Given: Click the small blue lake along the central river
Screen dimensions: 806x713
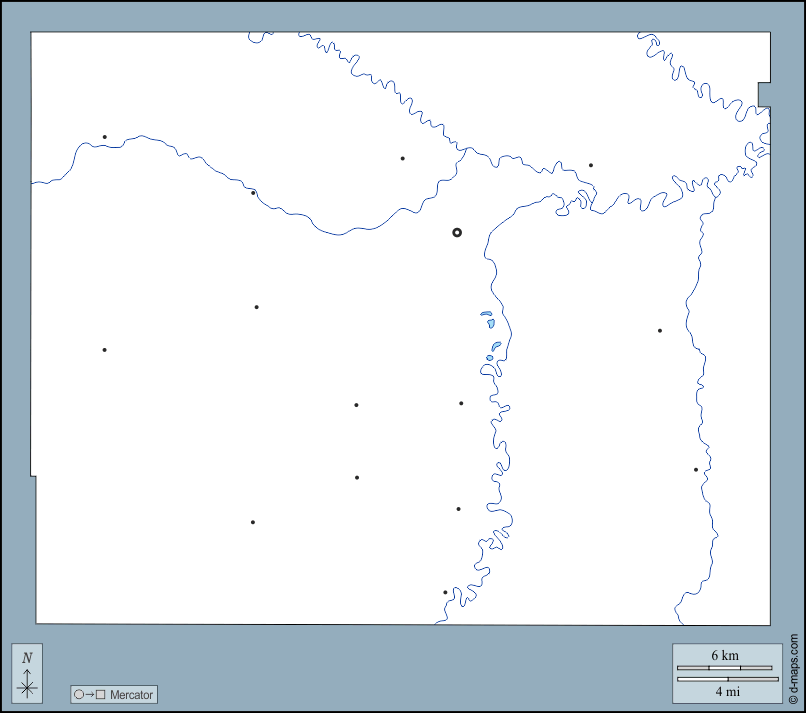Looking at the screenshot, I should click(487, 322).
